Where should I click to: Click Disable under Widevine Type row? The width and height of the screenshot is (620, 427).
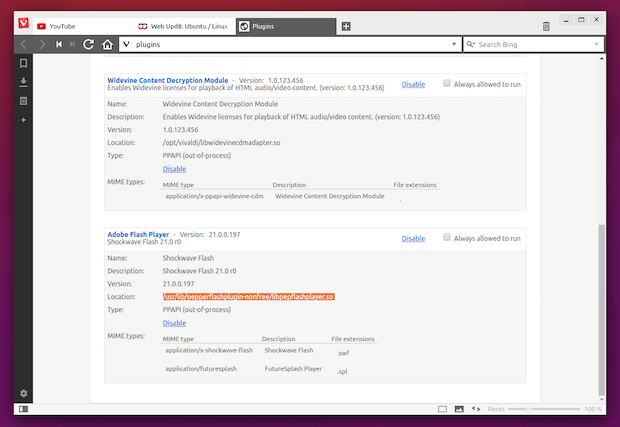[x=174, y=169]
